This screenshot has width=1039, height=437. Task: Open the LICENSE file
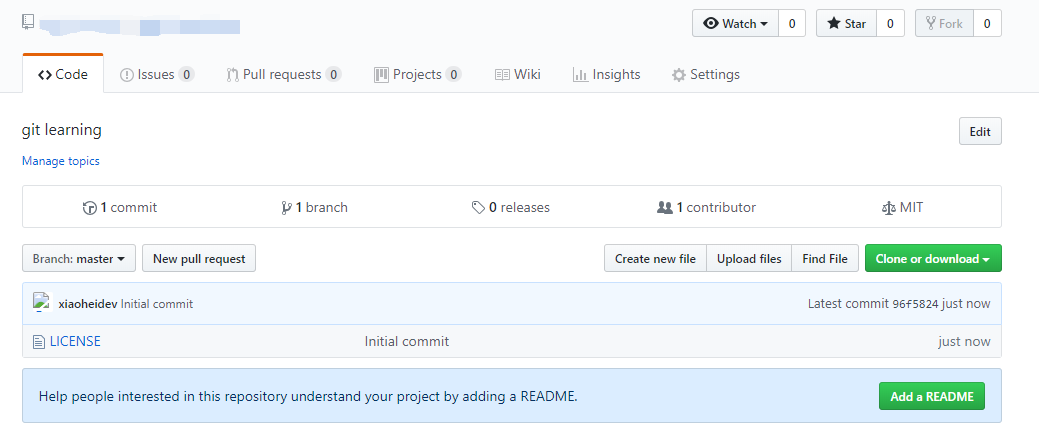click(x=76, y=342)
